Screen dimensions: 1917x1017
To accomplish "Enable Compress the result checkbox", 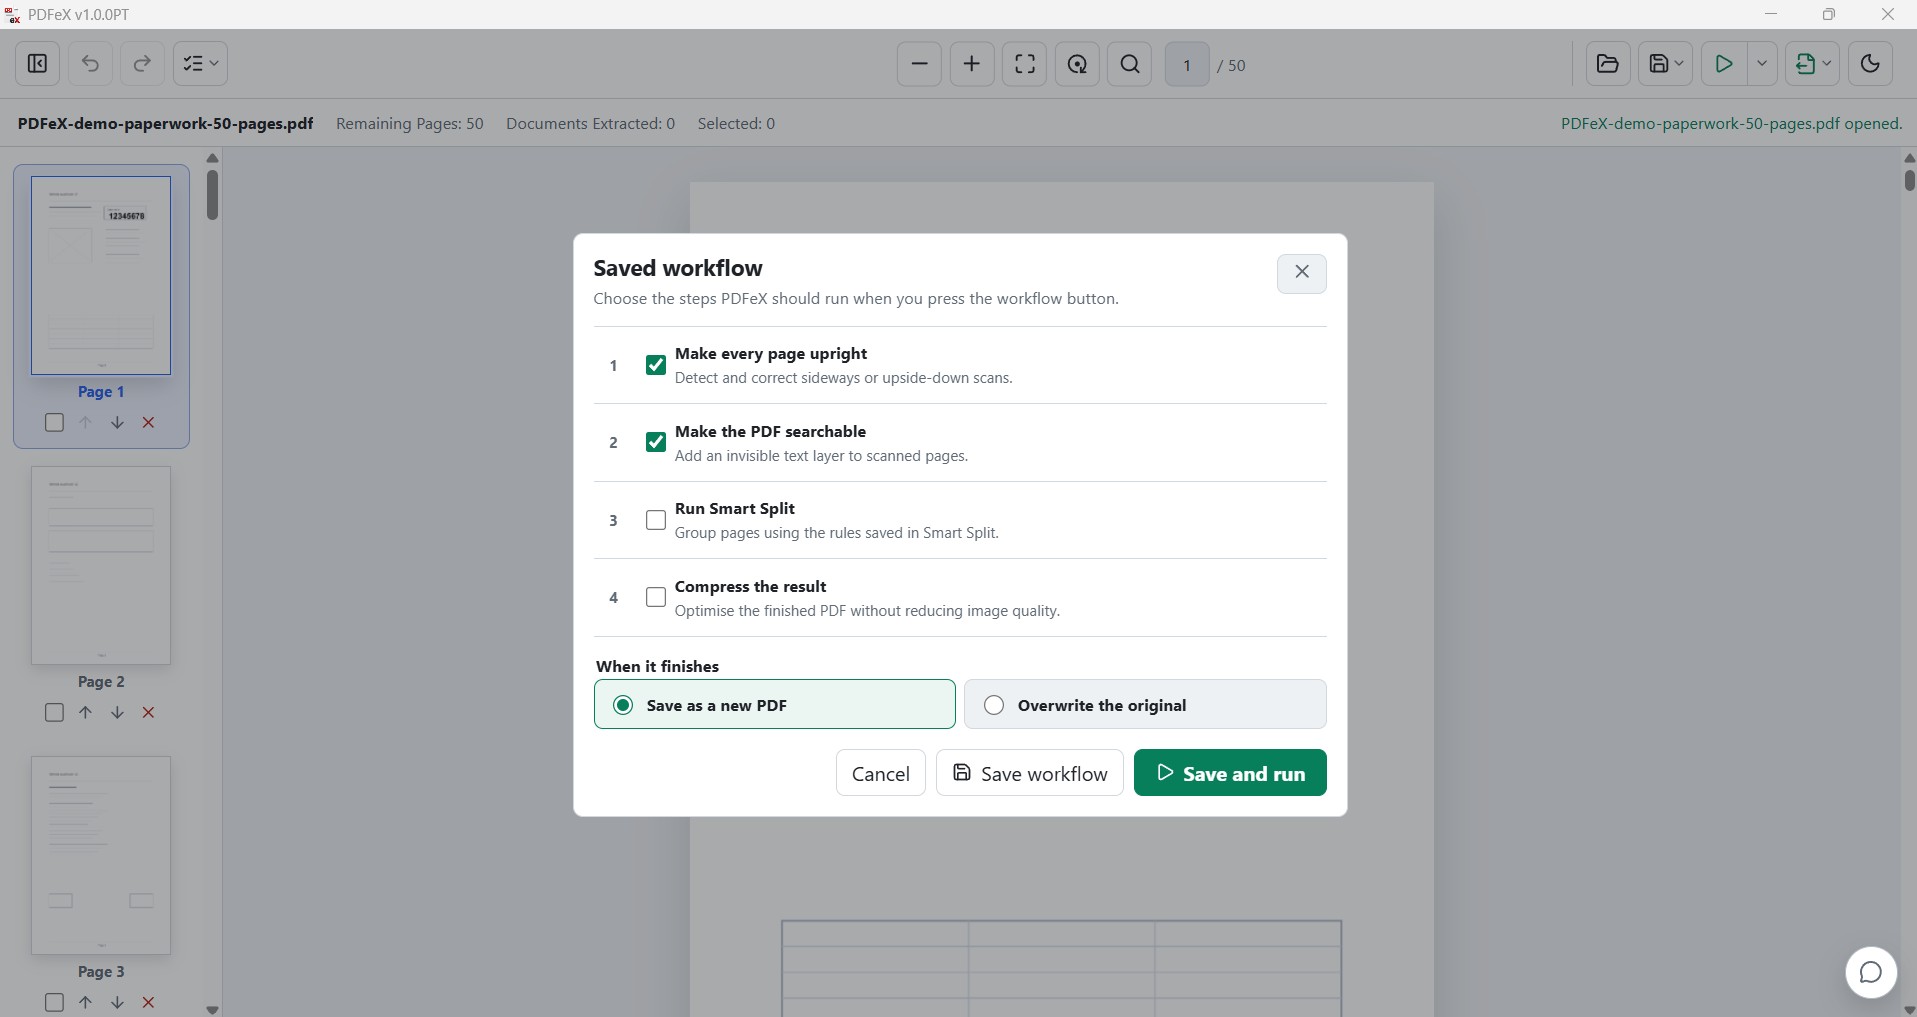I will (656, 597).
